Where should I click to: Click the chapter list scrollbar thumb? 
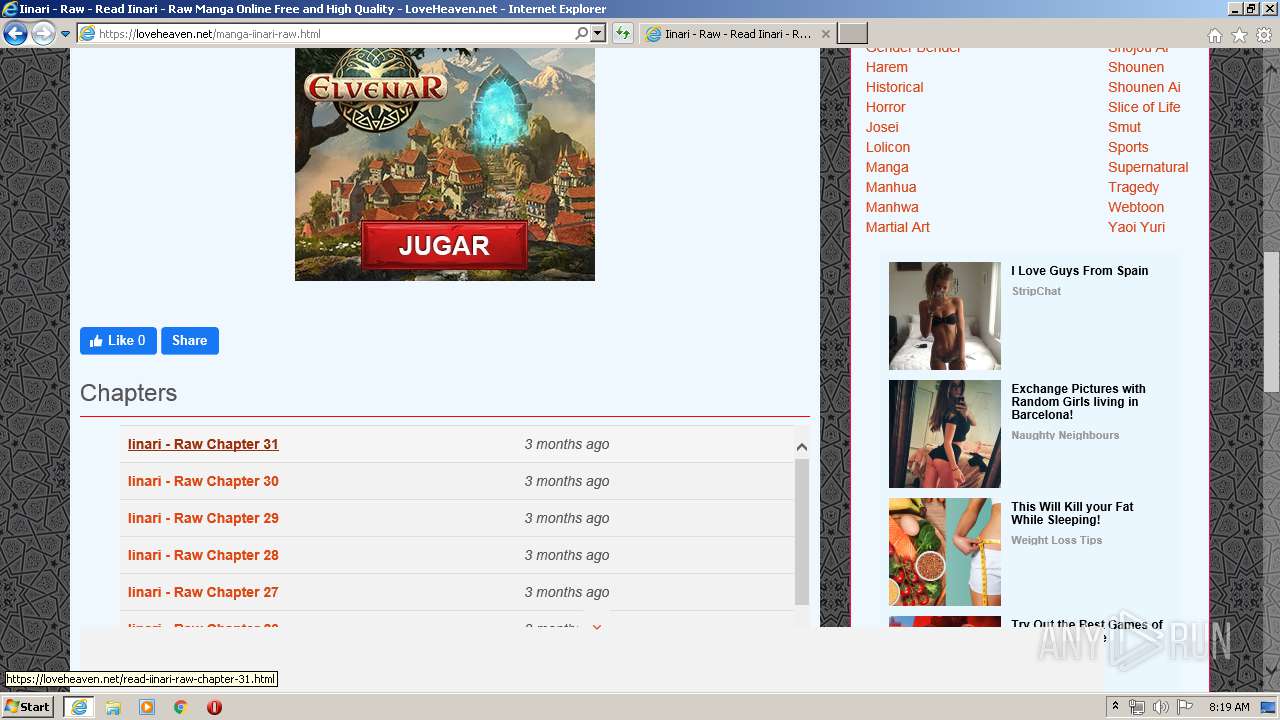tap(801, 531)
